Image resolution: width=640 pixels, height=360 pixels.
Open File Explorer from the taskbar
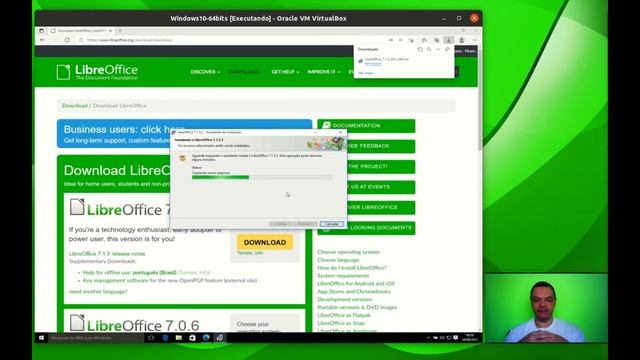click(x=179, y=338)
